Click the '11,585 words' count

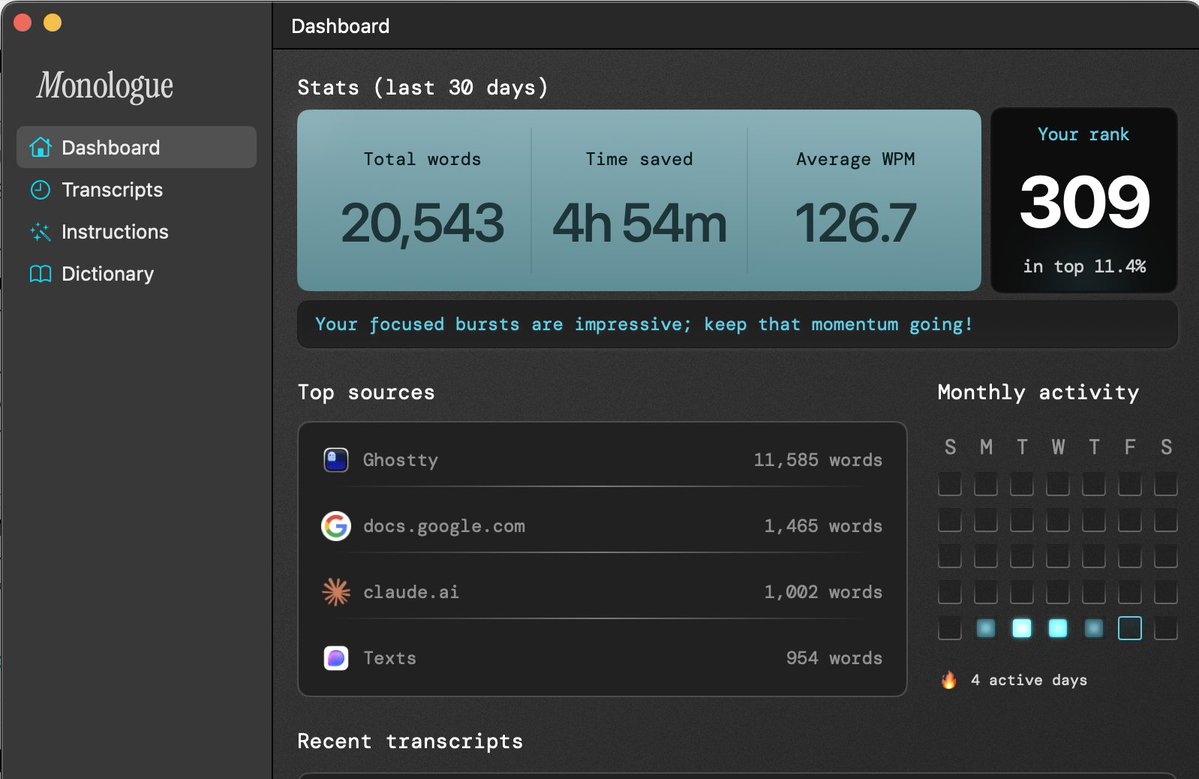click(x=818, y=459)
